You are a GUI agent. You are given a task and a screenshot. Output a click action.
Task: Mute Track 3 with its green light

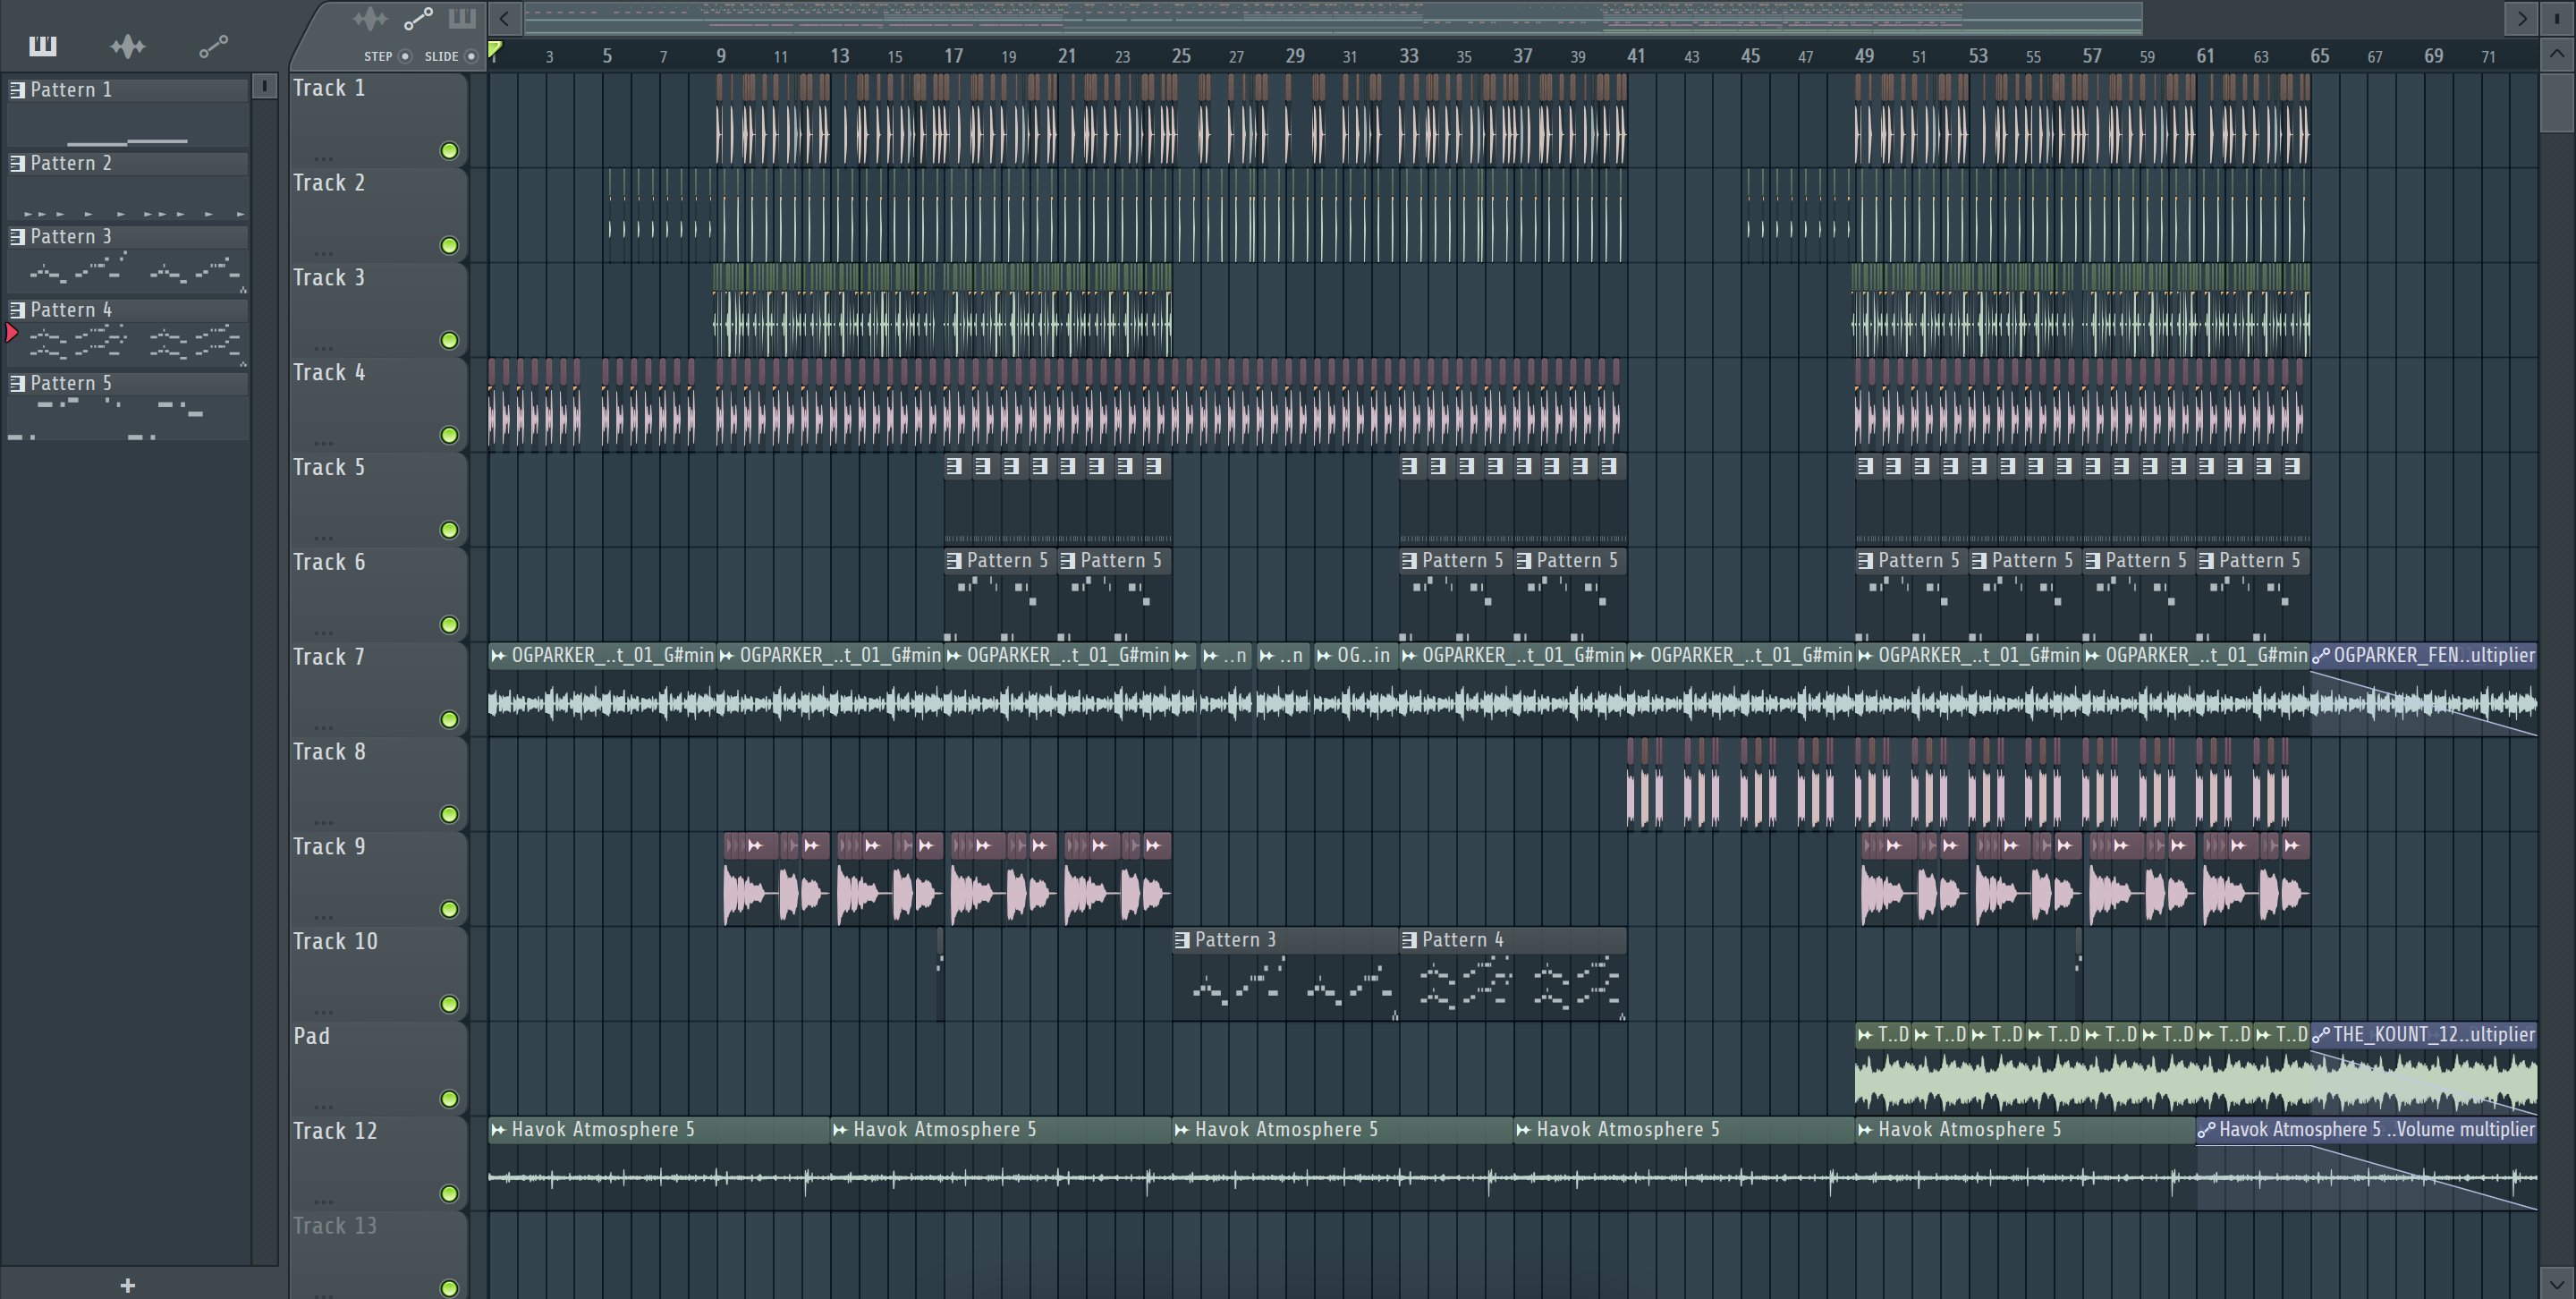pos(449,341)
